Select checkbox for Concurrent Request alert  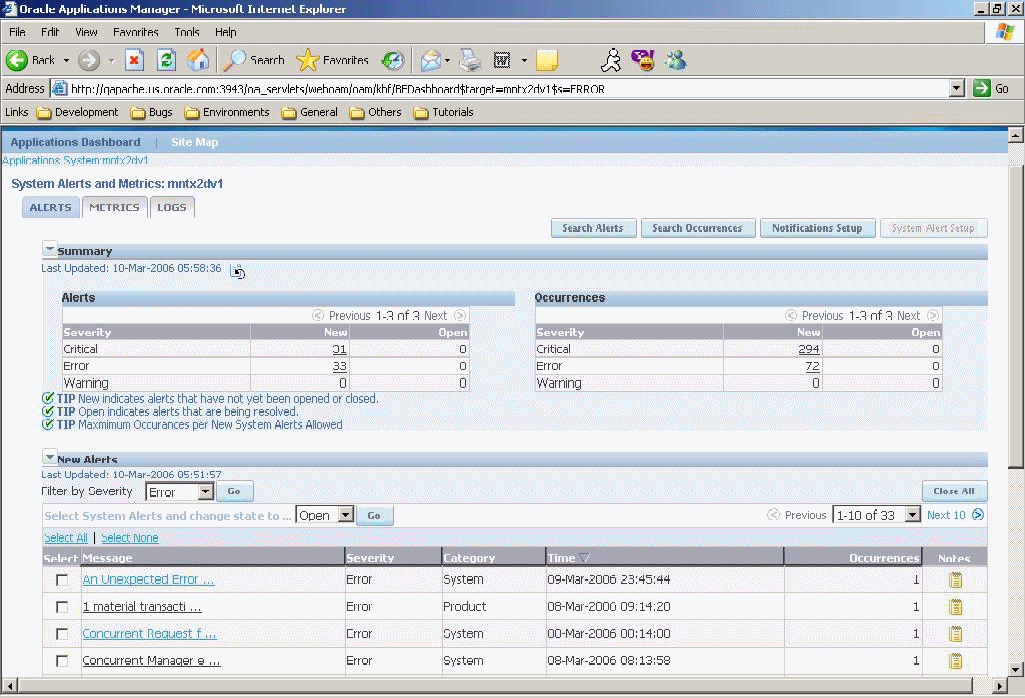[x=62, y=634]
